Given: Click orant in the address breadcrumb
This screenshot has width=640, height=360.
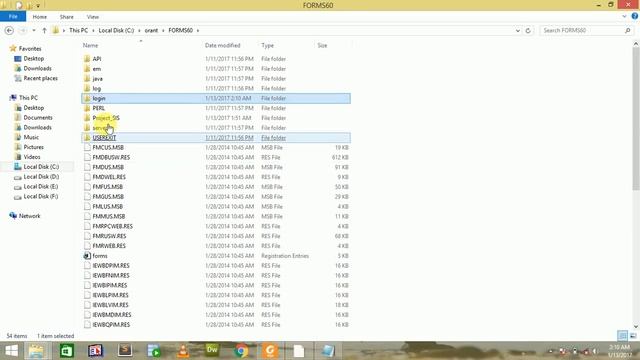Looking at the screenshot, I should coord(151,31).
